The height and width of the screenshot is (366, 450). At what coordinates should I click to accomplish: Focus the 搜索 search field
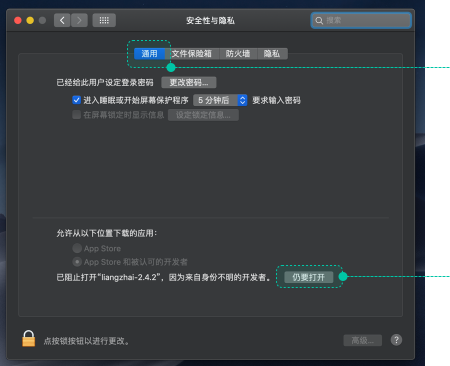tap(361, 20)
